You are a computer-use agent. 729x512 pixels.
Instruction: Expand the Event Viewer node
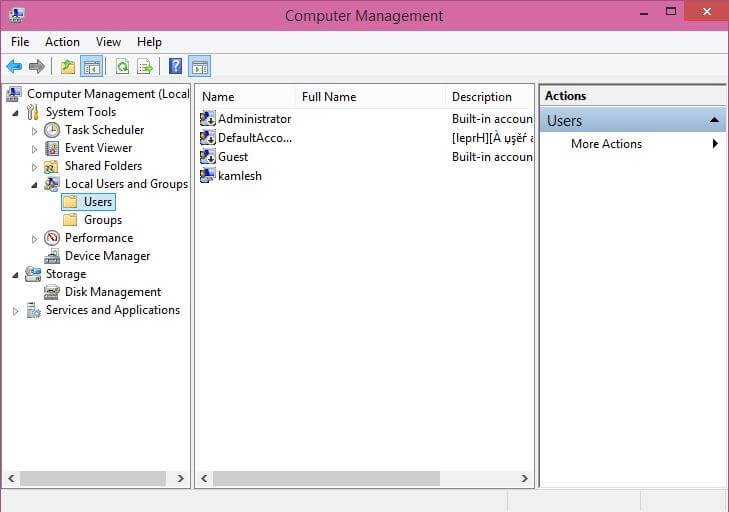tap(34, 149)
